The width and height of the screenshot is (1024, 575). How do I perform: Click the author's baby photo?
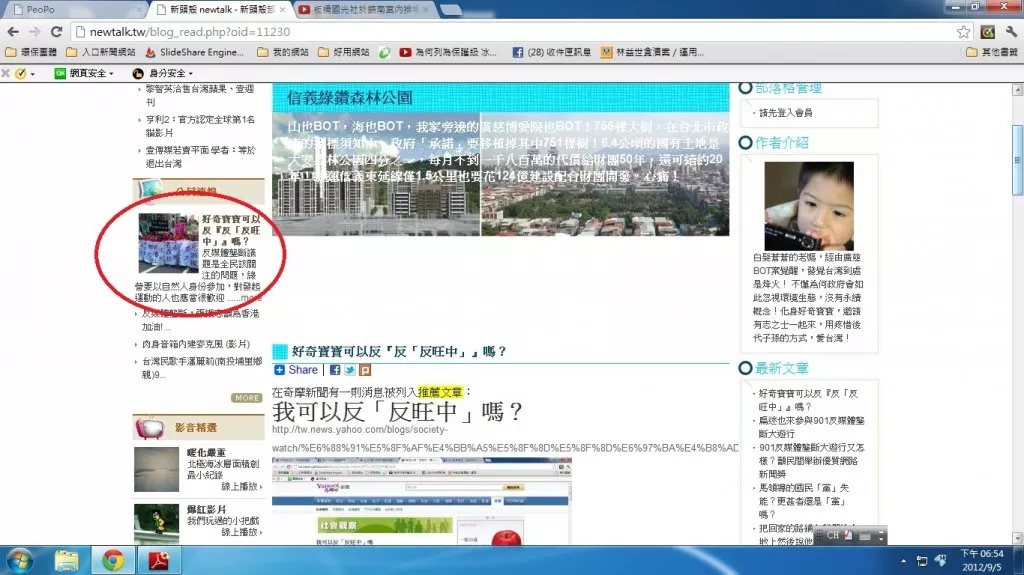point(809,206)
